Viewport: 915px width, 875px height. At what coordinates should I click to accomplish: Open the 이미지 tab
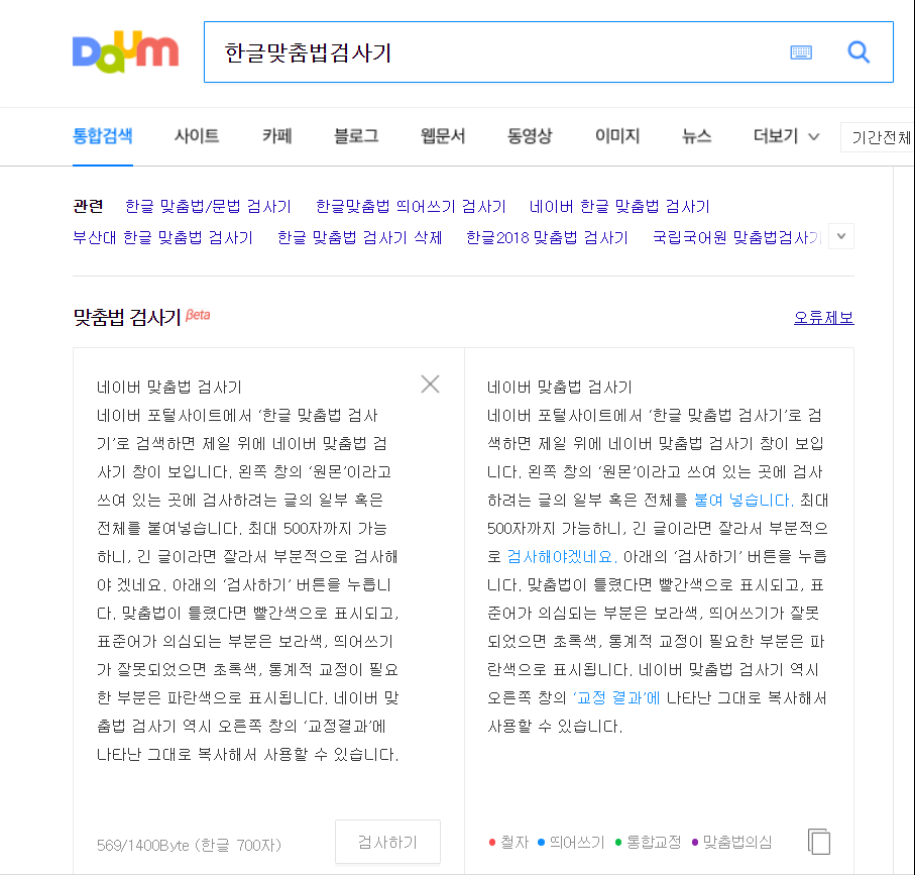coord(617,136)
